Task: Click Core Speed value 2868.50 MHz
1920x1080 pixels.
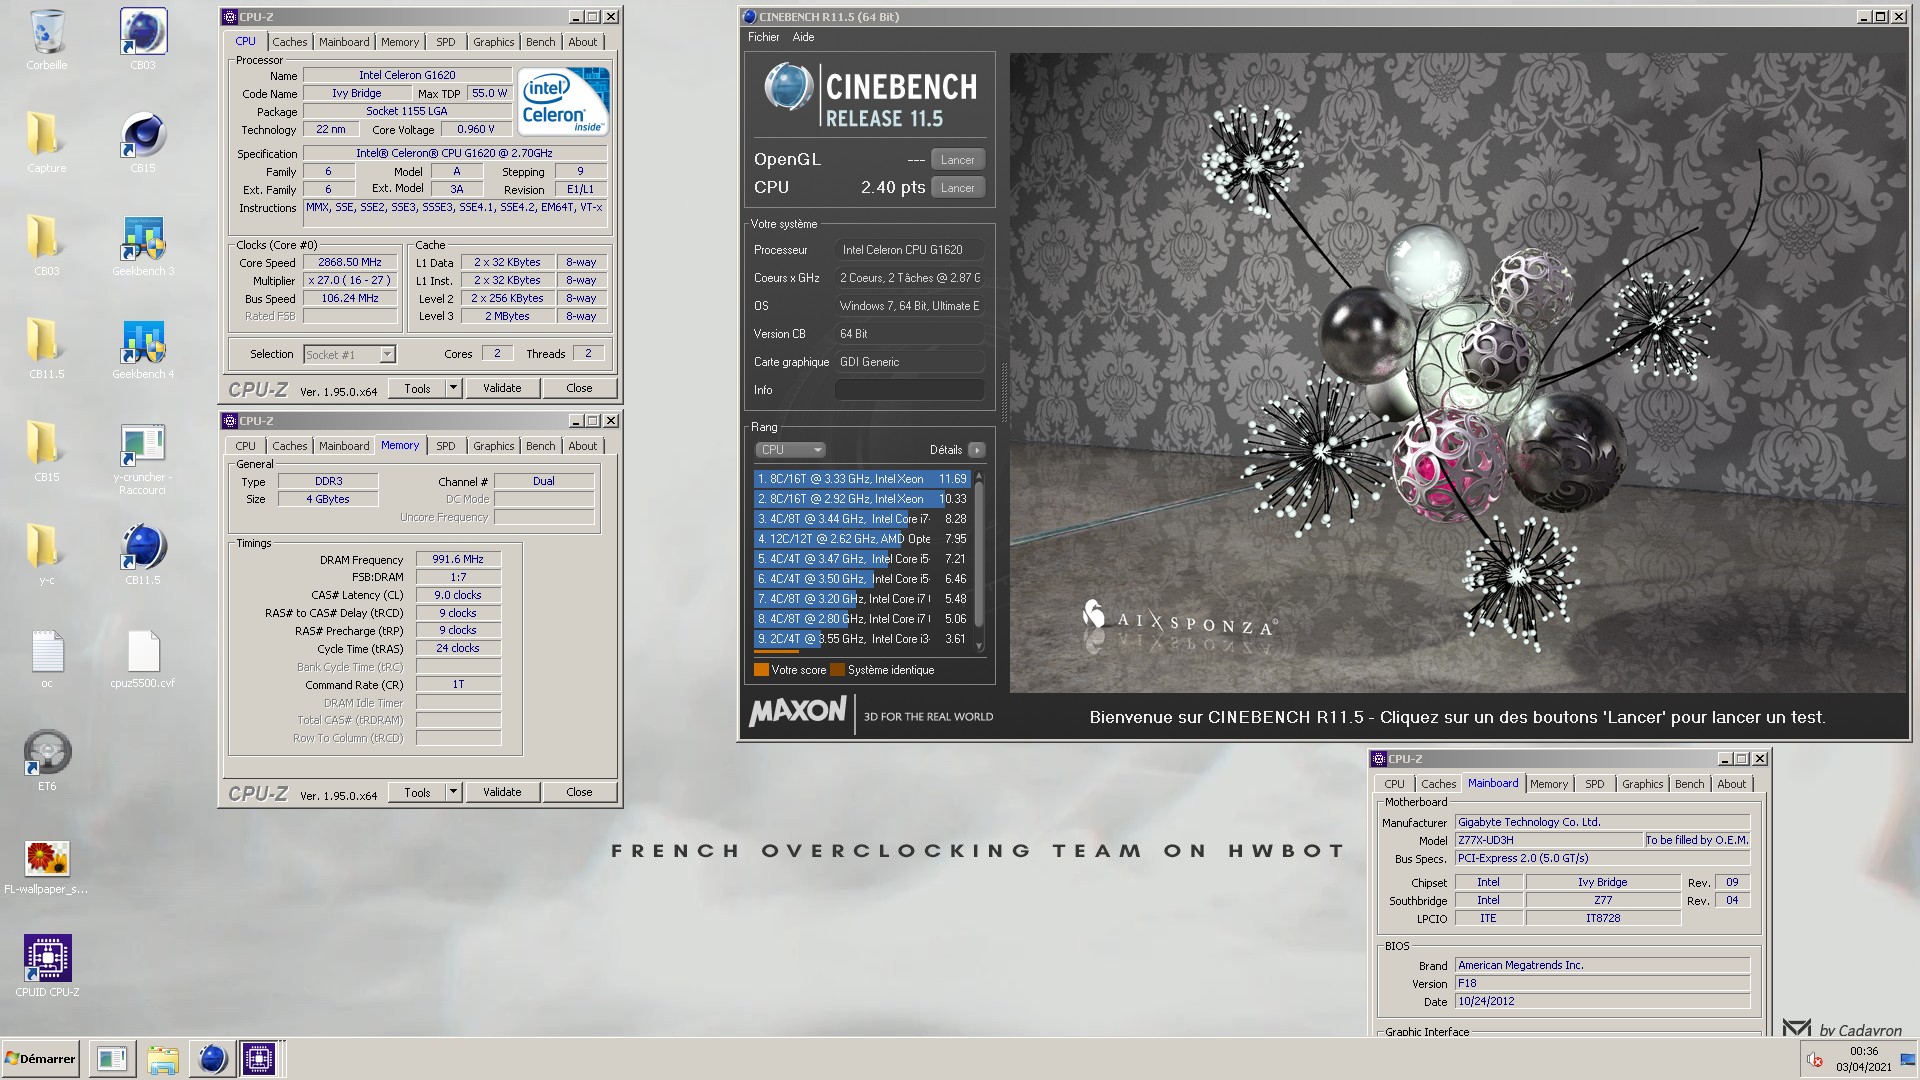Action: [x=350, y=263]
